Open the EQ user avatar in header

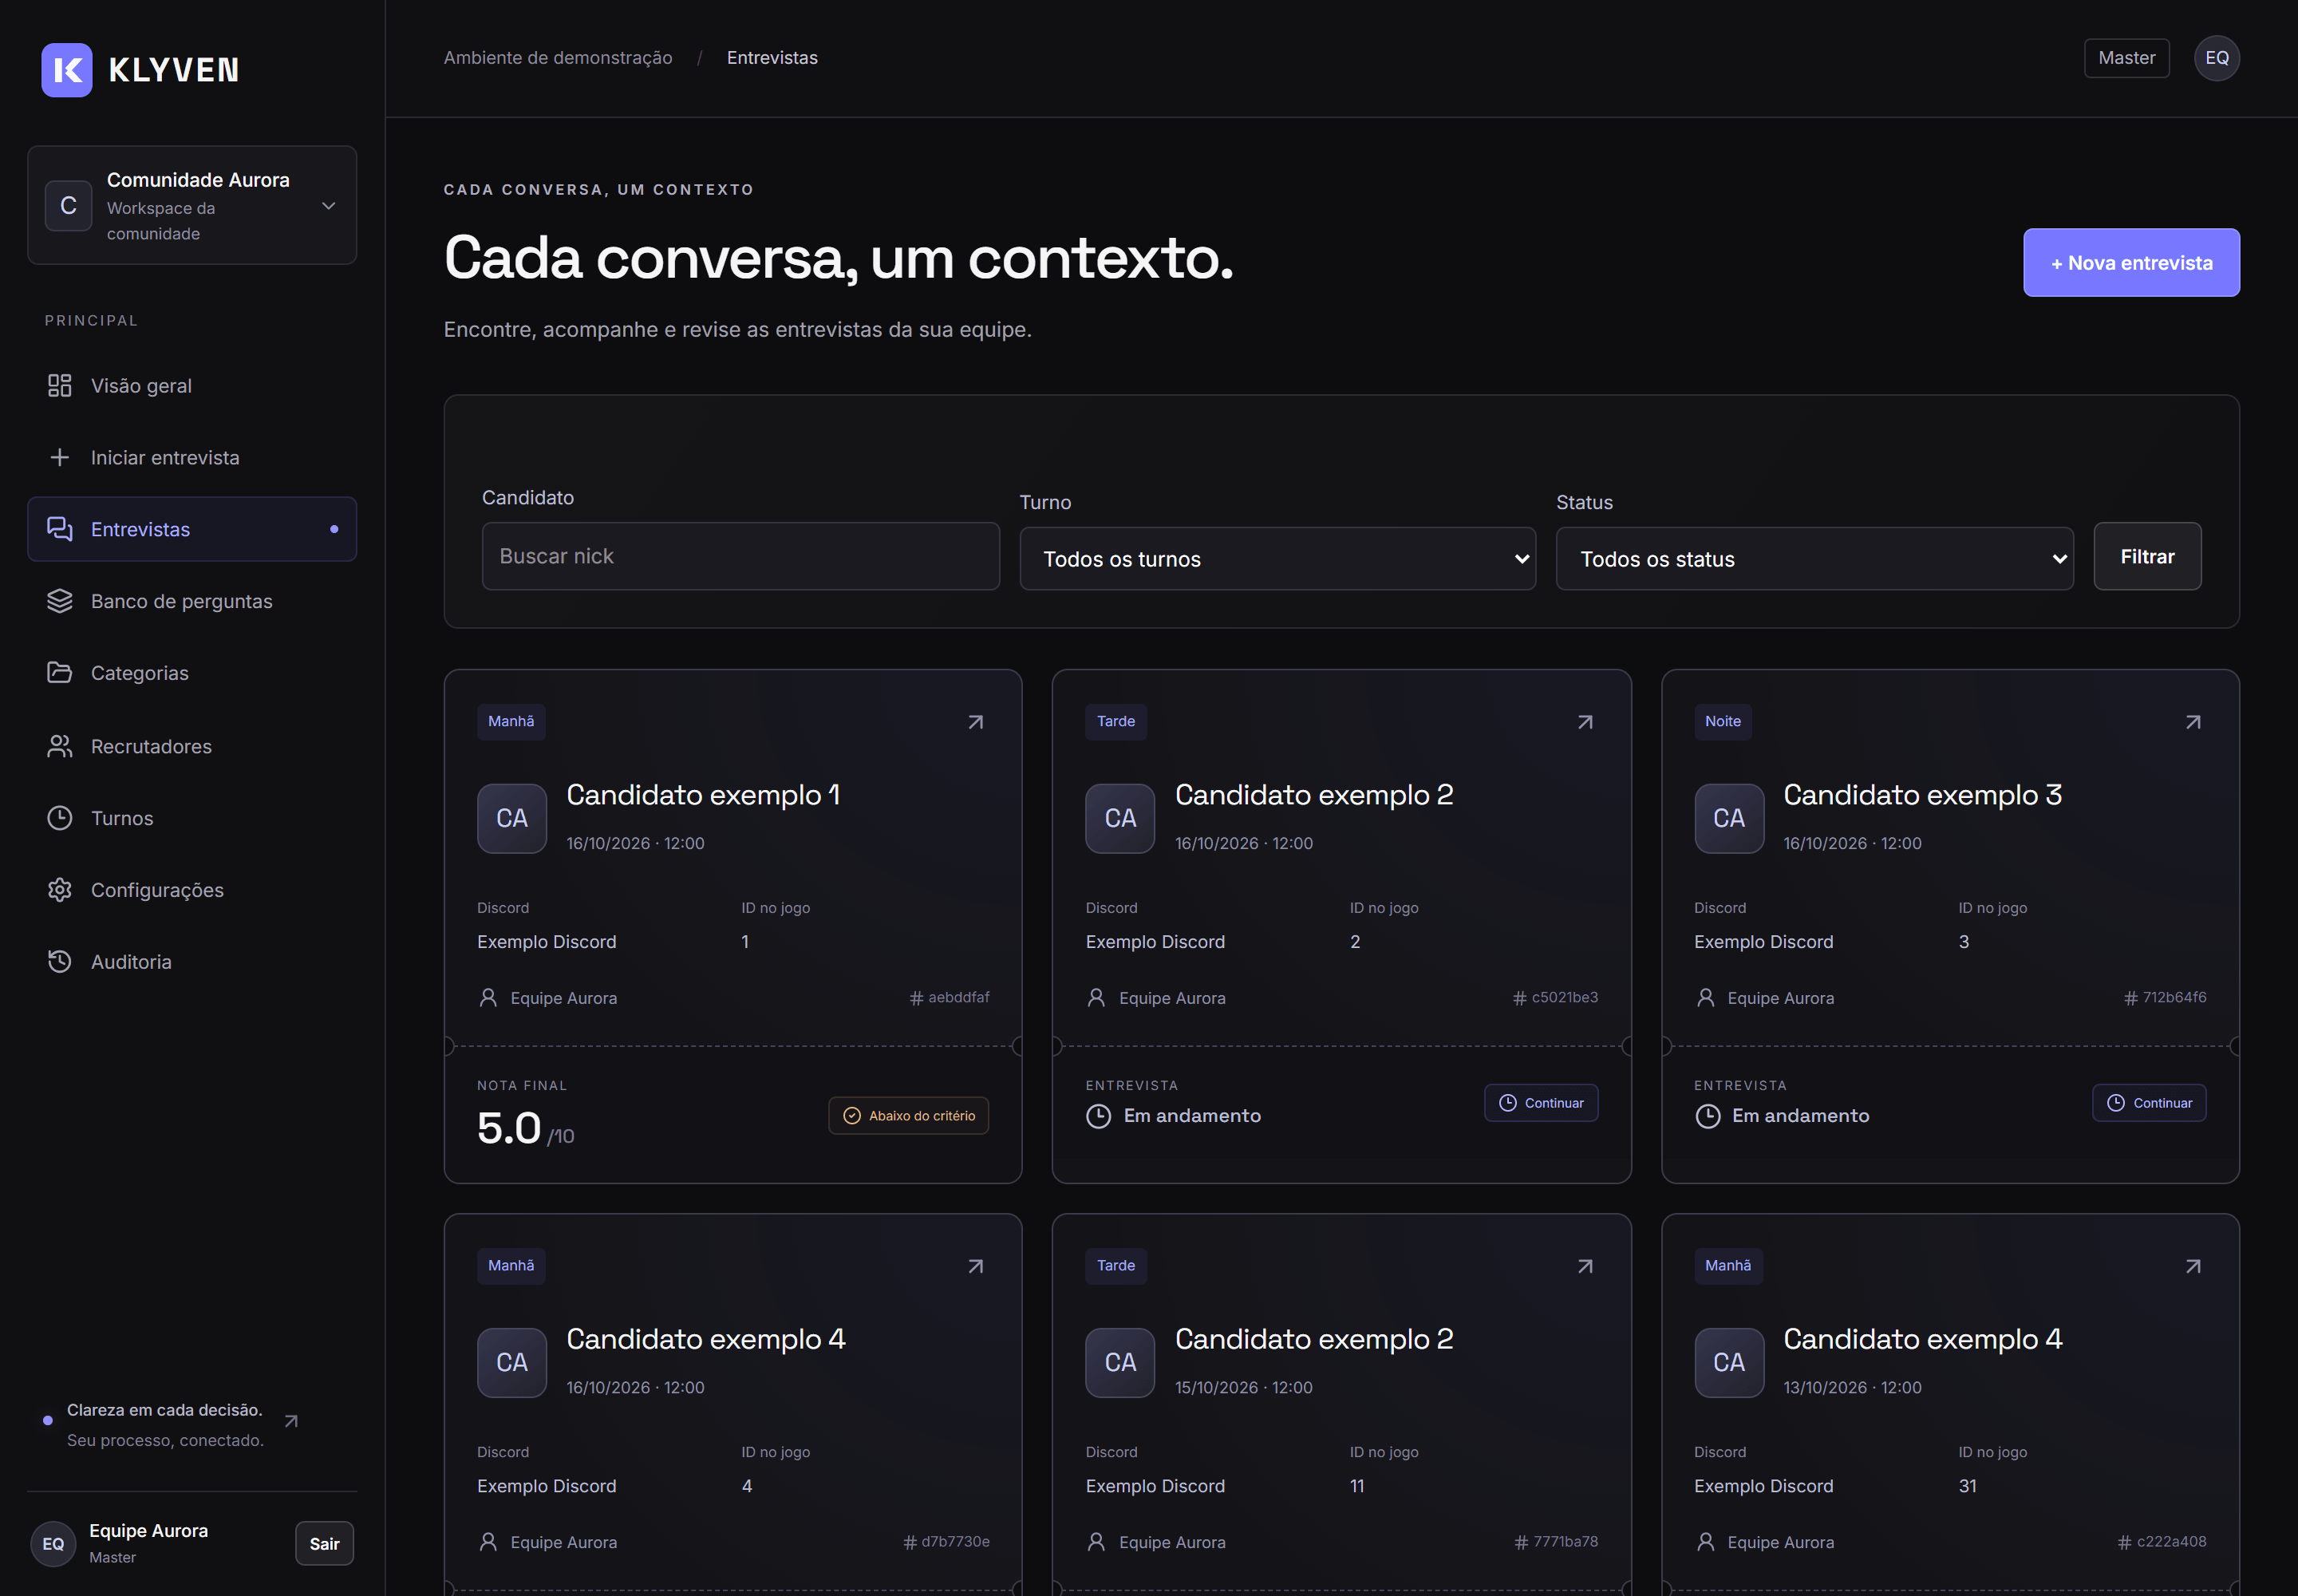(2217, 58)
